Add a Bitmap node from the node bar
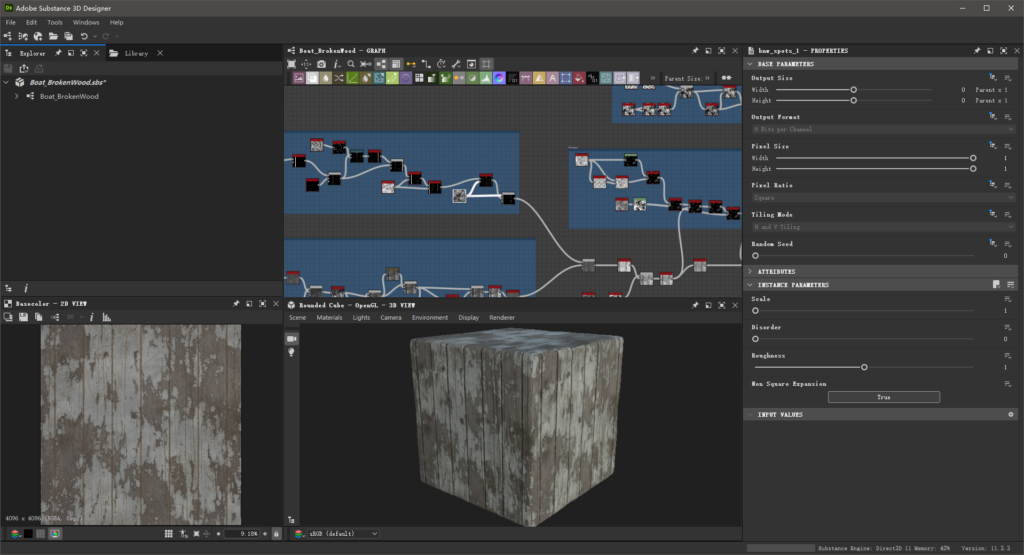This screenshot has width=1024, height=555. pos(298,78)
